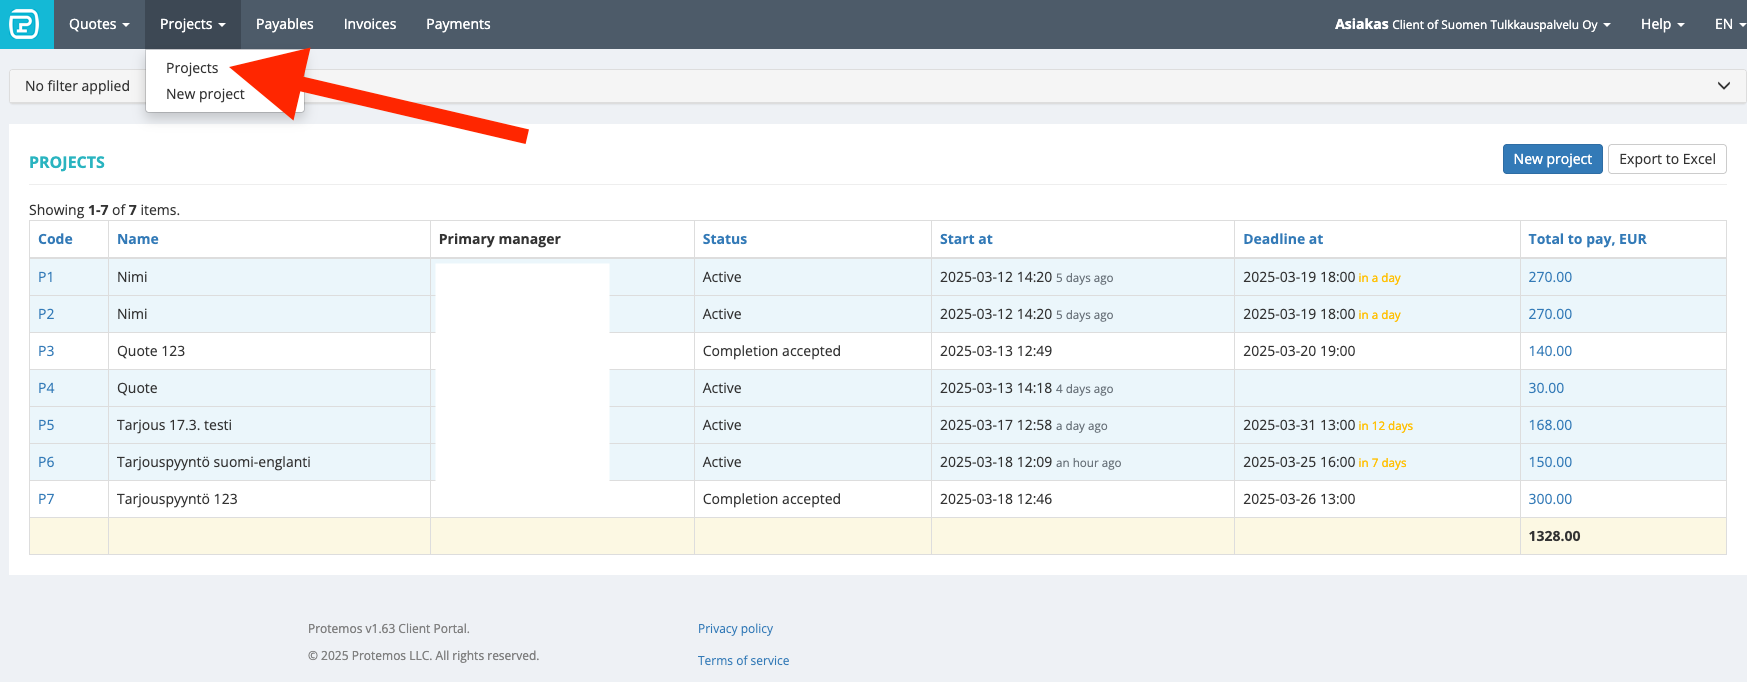Open the EN language selector

pyautogui.click(x=1729, y=24)
